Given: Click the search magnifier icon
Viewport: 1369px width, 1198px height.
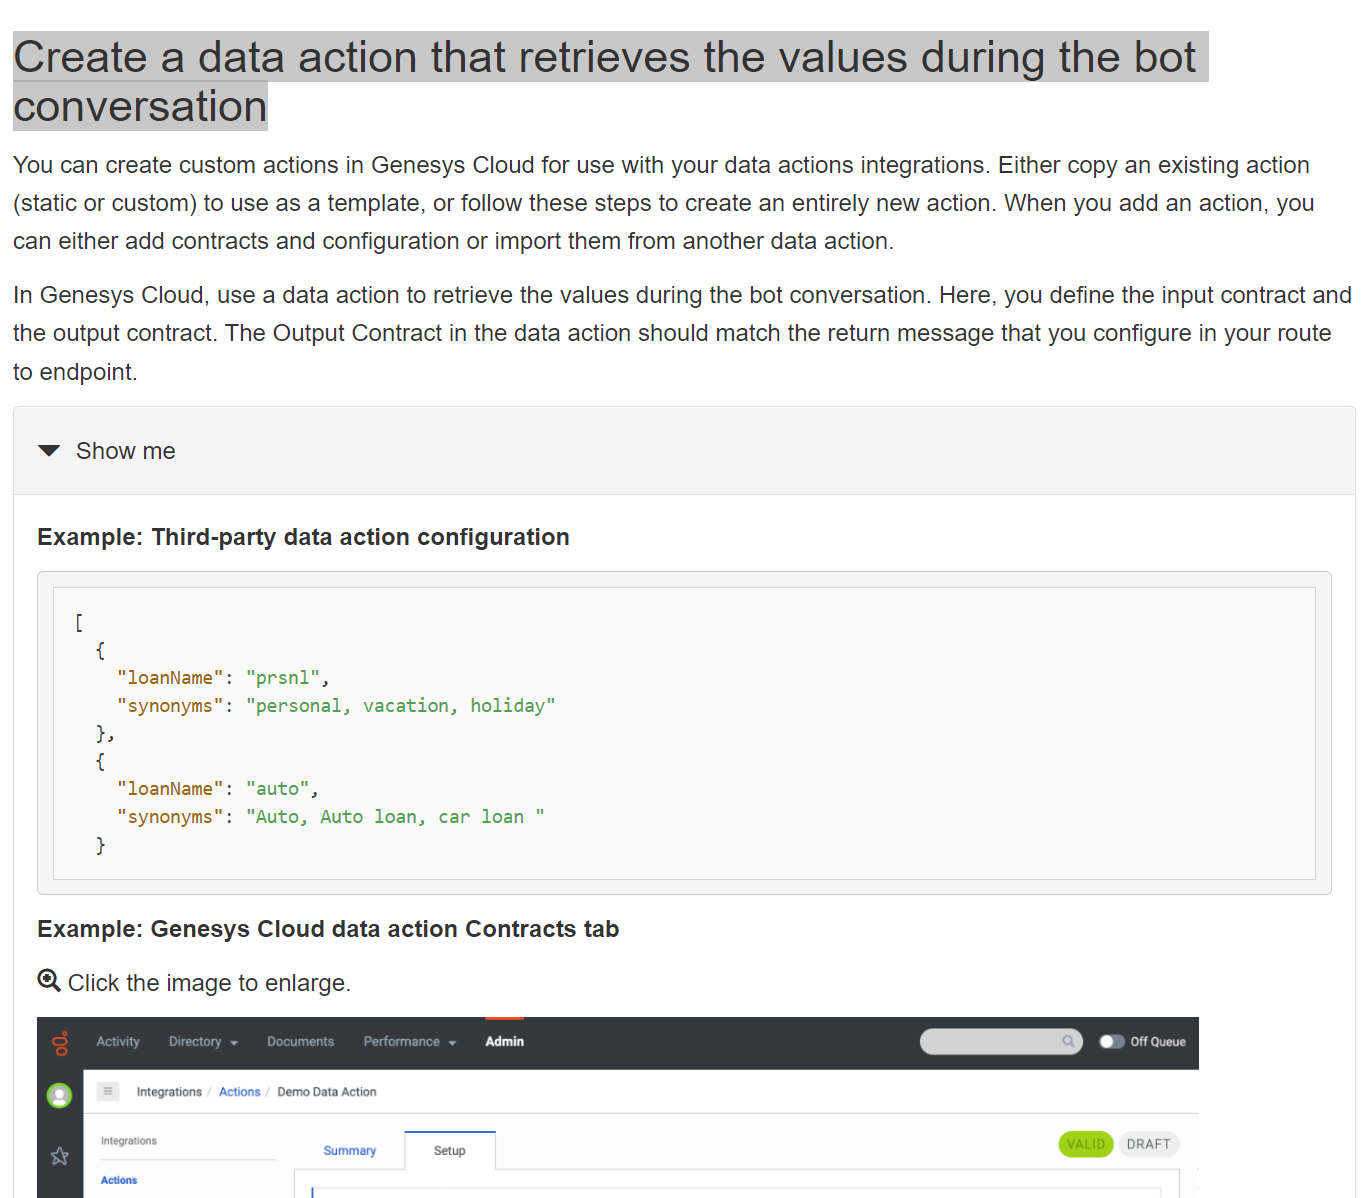Looking at the screenshot, I should [x=1068, y=1042].
